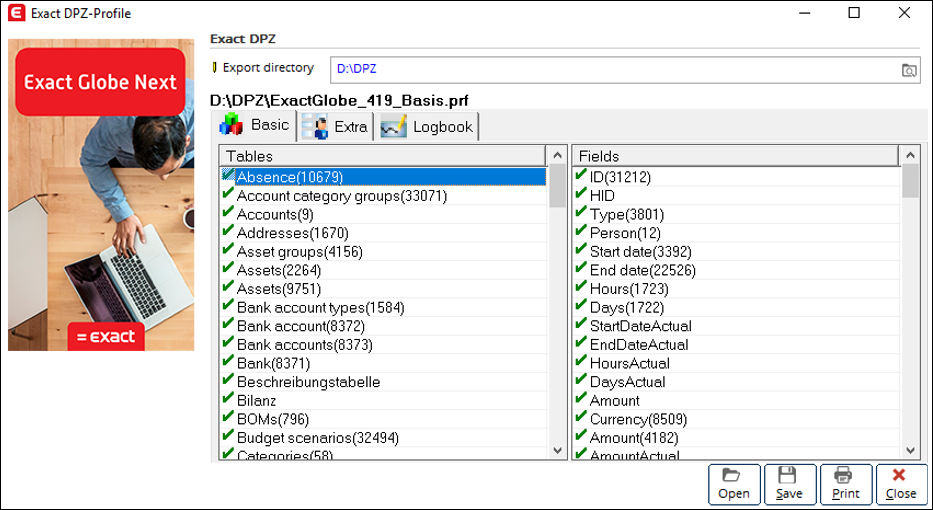Select the Bank(8371) table row
Image resolution: width=933 pixels, height=510 pixels.
(x=383, y=363)
